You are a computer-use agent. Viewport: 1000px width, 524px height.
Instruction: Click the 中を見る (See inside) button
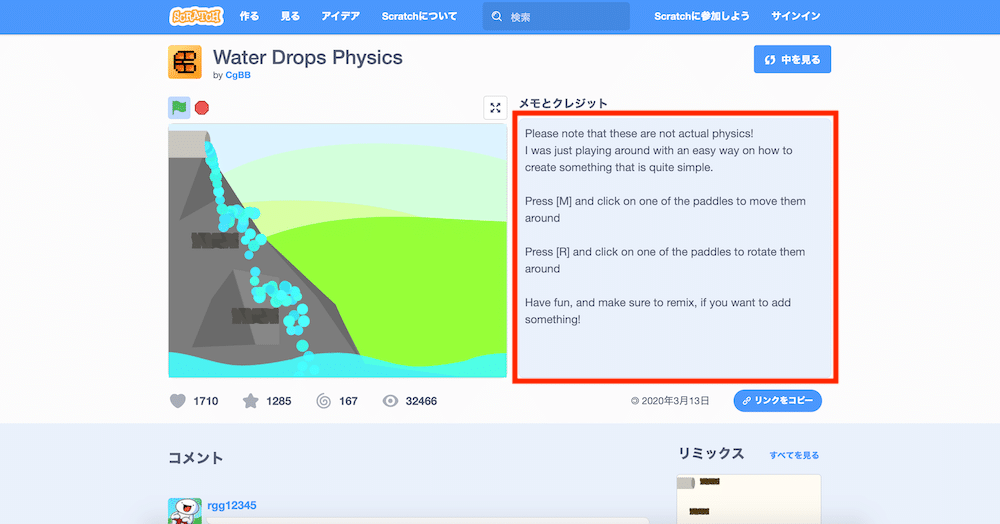pyautogui.click(x=792, y=59)
